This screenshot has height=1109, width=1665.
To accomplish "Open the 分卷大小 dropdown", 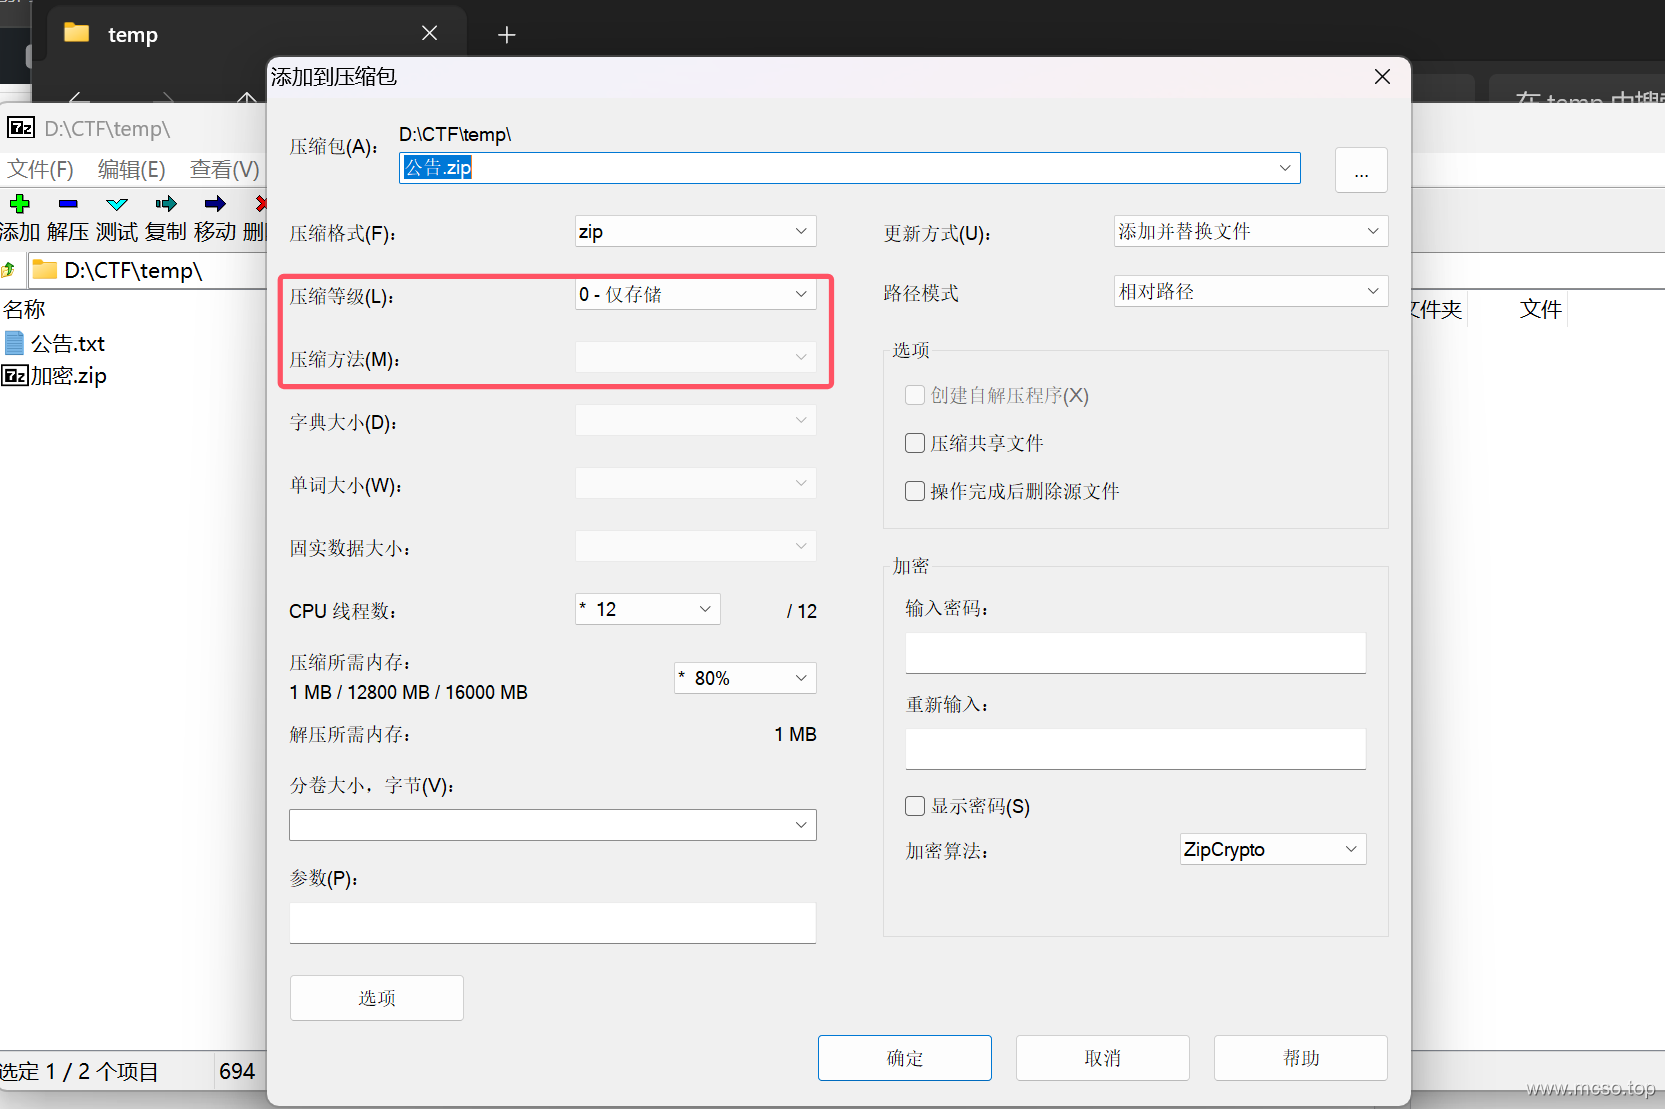I will tap(553, 825).
